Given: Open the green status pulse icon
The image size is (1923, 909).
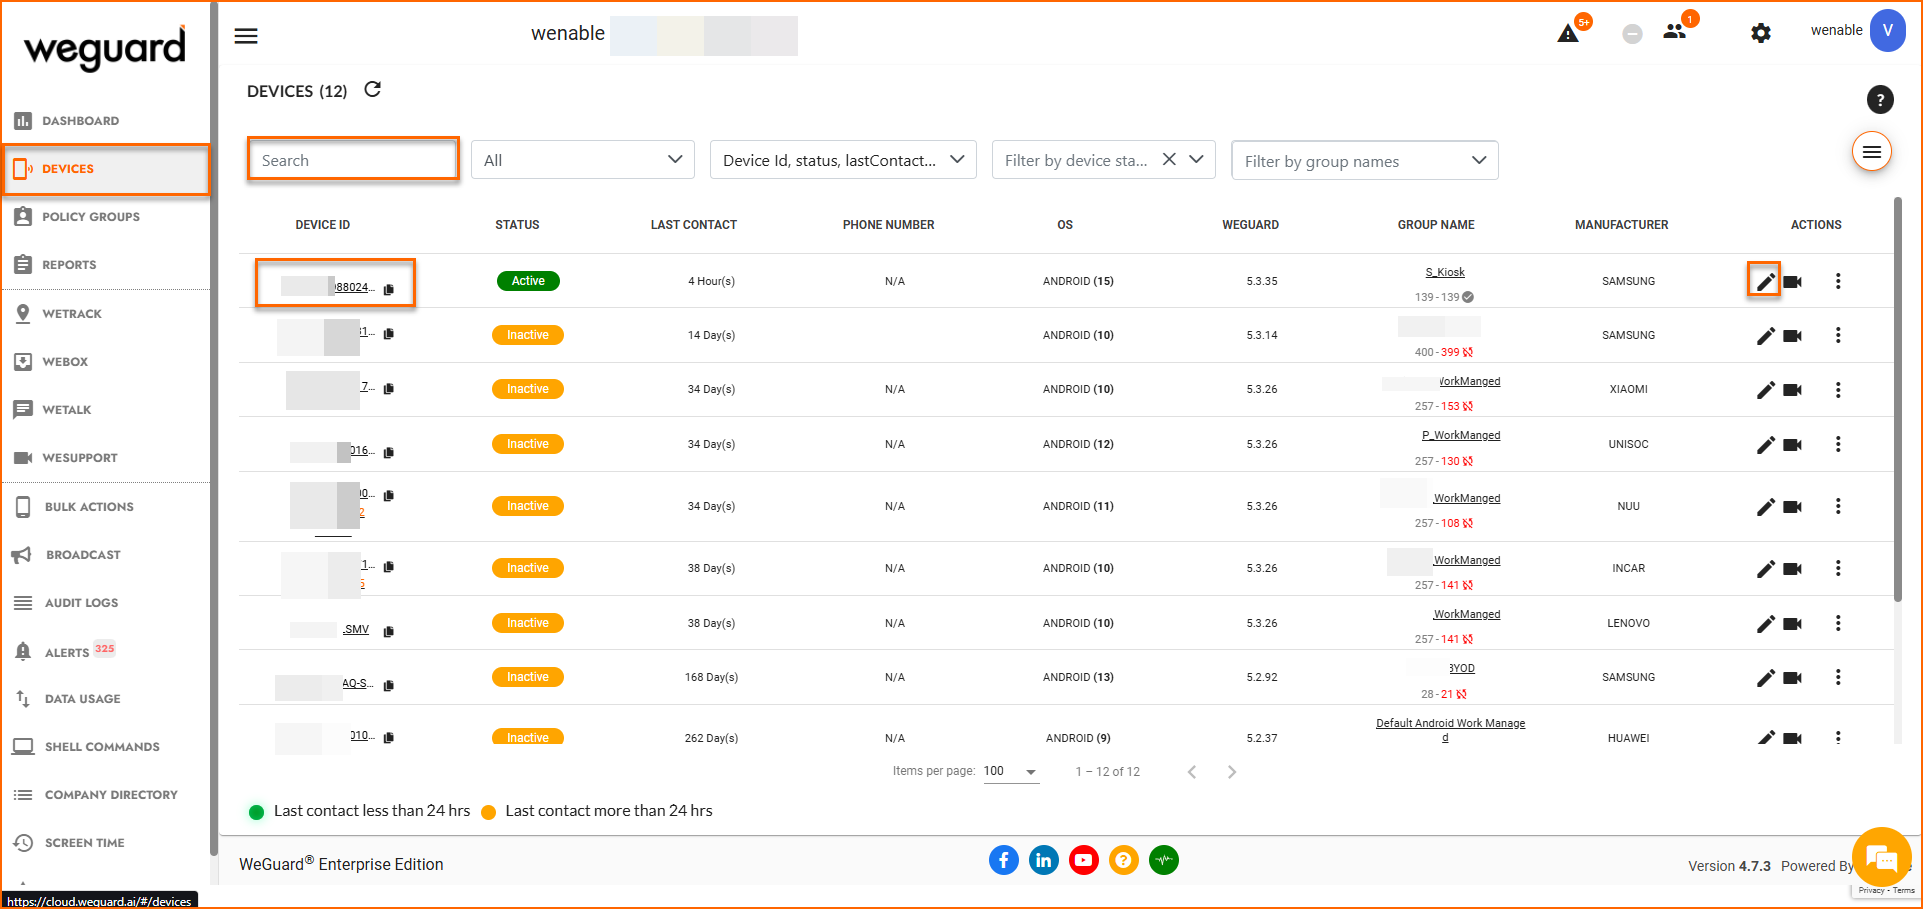Looking at the screenshot, I should (x=1164, y=860).
